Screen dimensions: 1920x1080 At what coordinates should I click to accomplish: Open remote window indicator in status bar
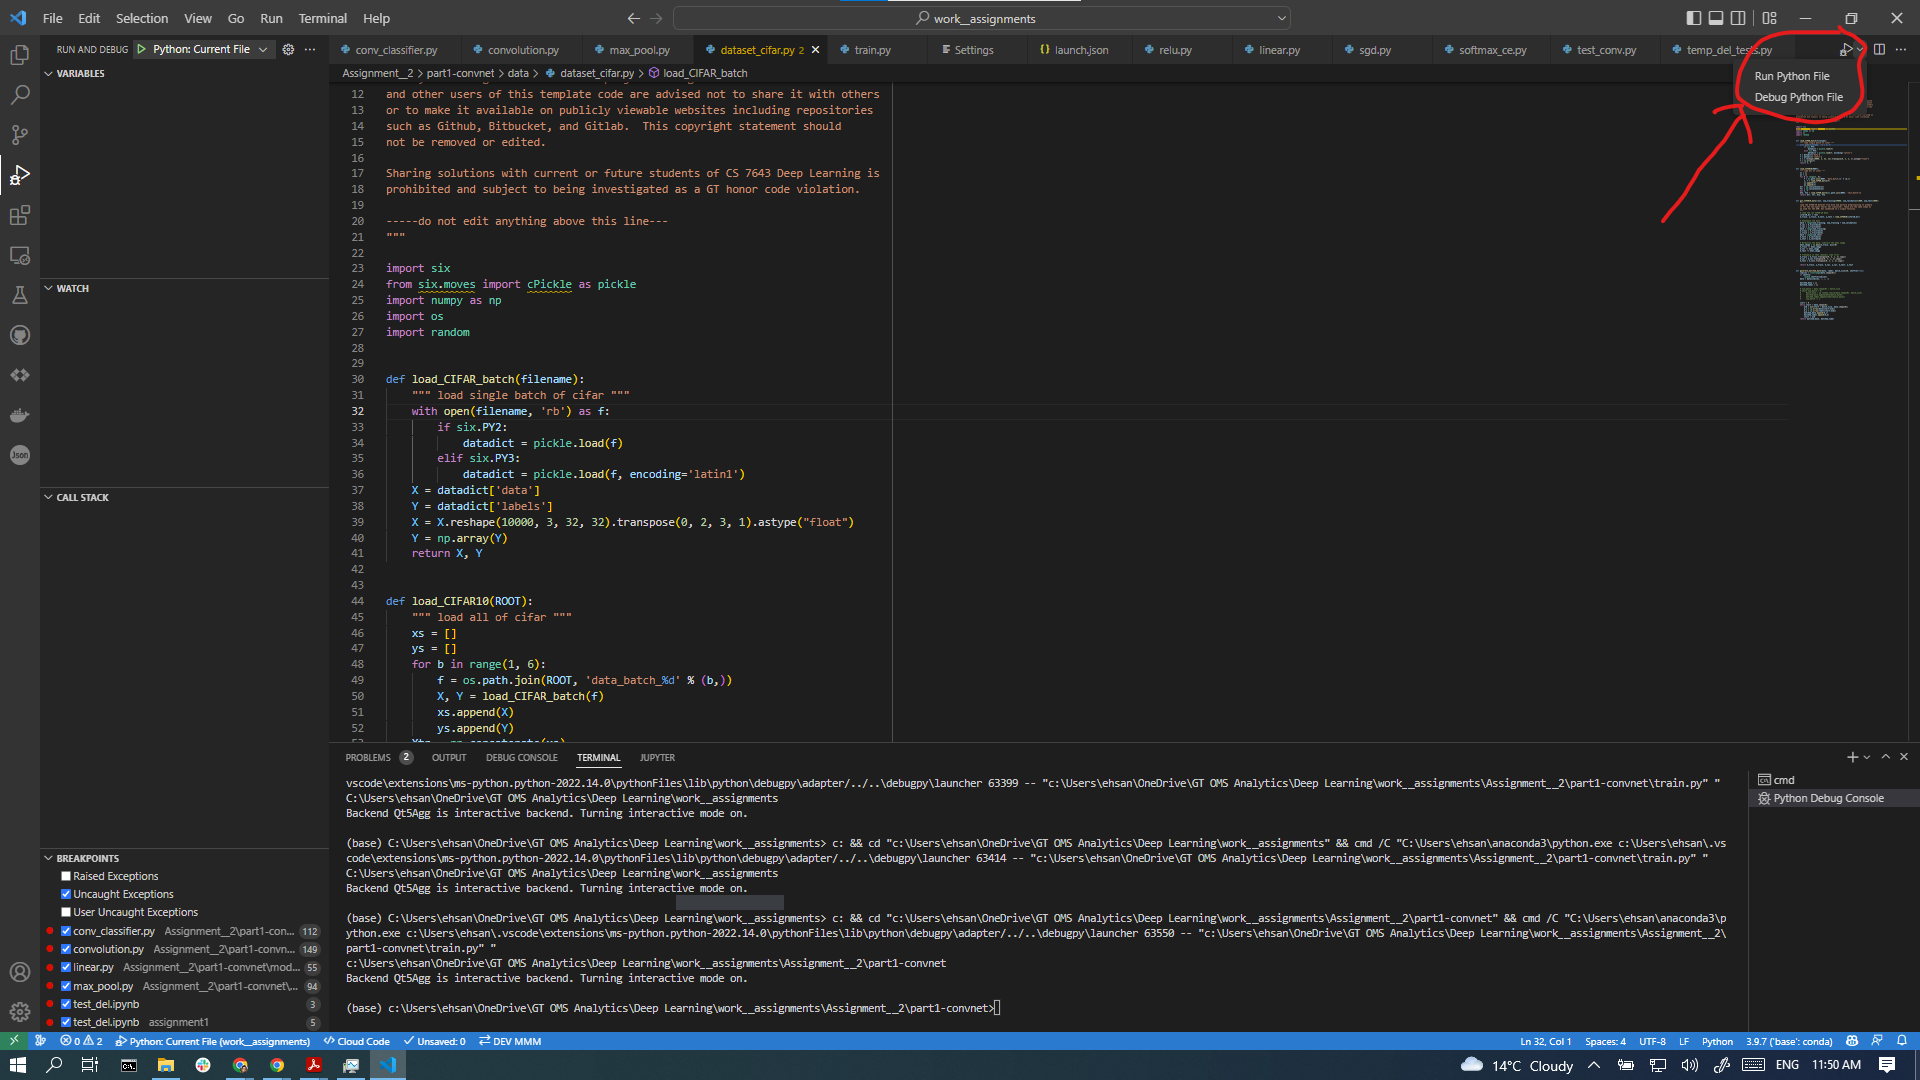pos(14,1041)
